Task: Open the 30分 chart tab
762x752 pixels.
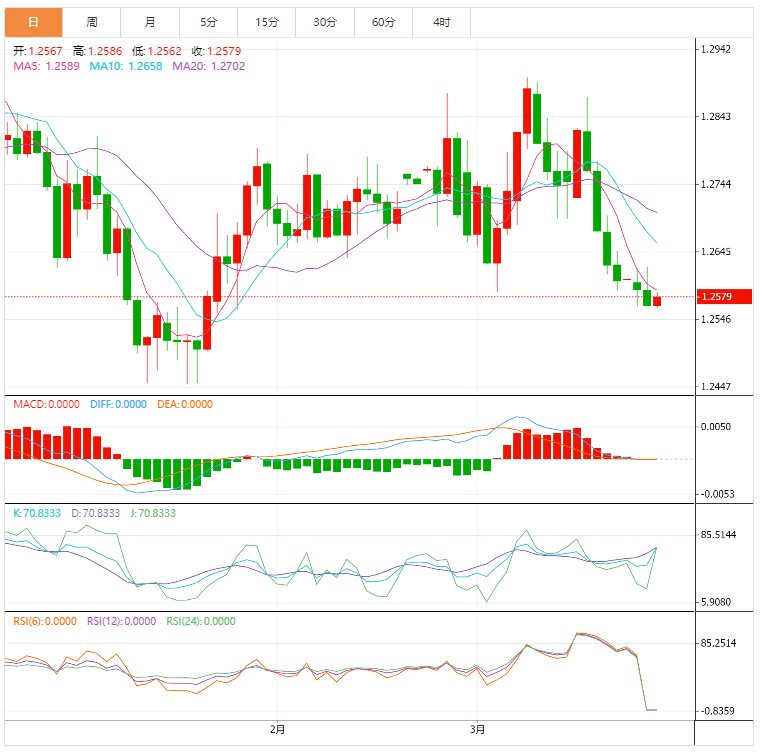Action: (325, 22)
